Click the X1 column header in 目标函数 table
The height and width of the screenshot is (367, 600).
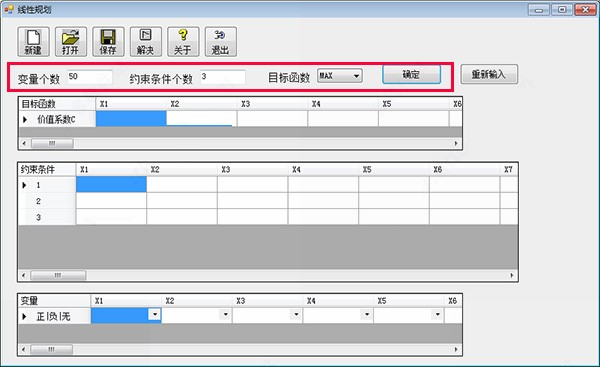131,104
